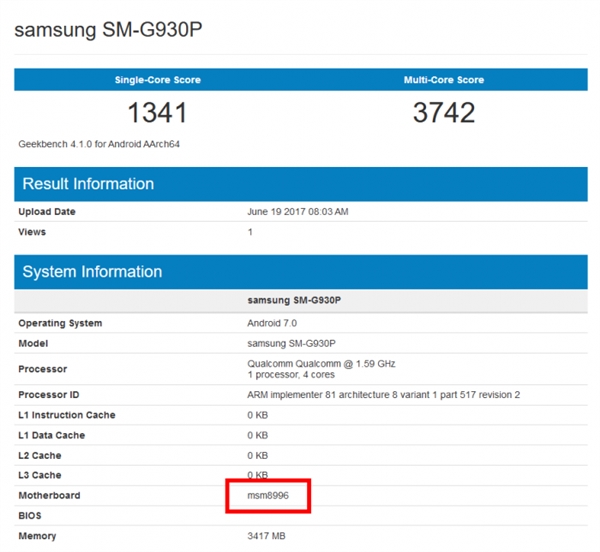Click the BIOS row label
This screenshot has height=552, width=600.
[x=32, y=515]
